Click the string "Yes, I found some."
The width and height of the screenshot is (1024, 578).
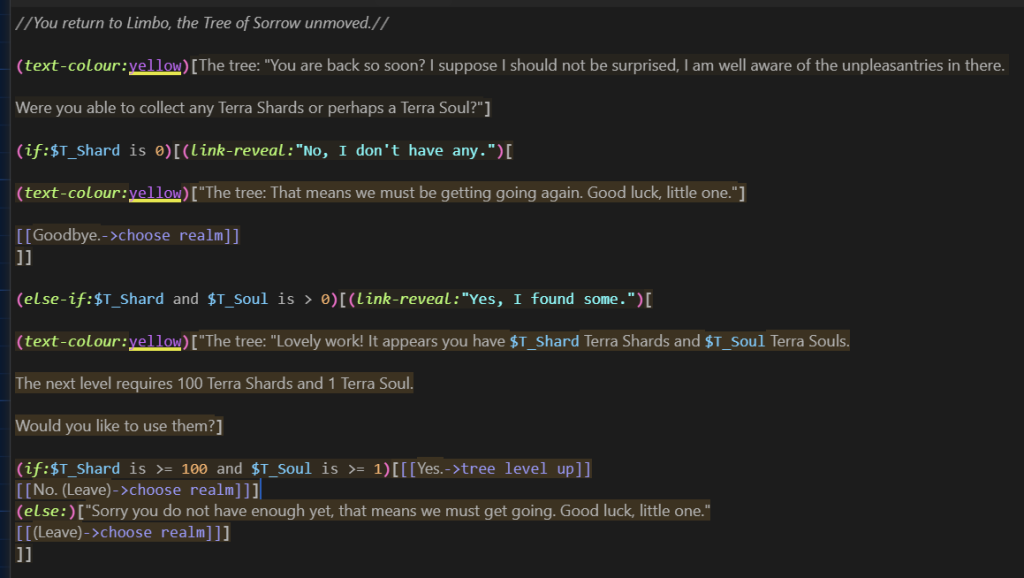click(x=549, y=299)
